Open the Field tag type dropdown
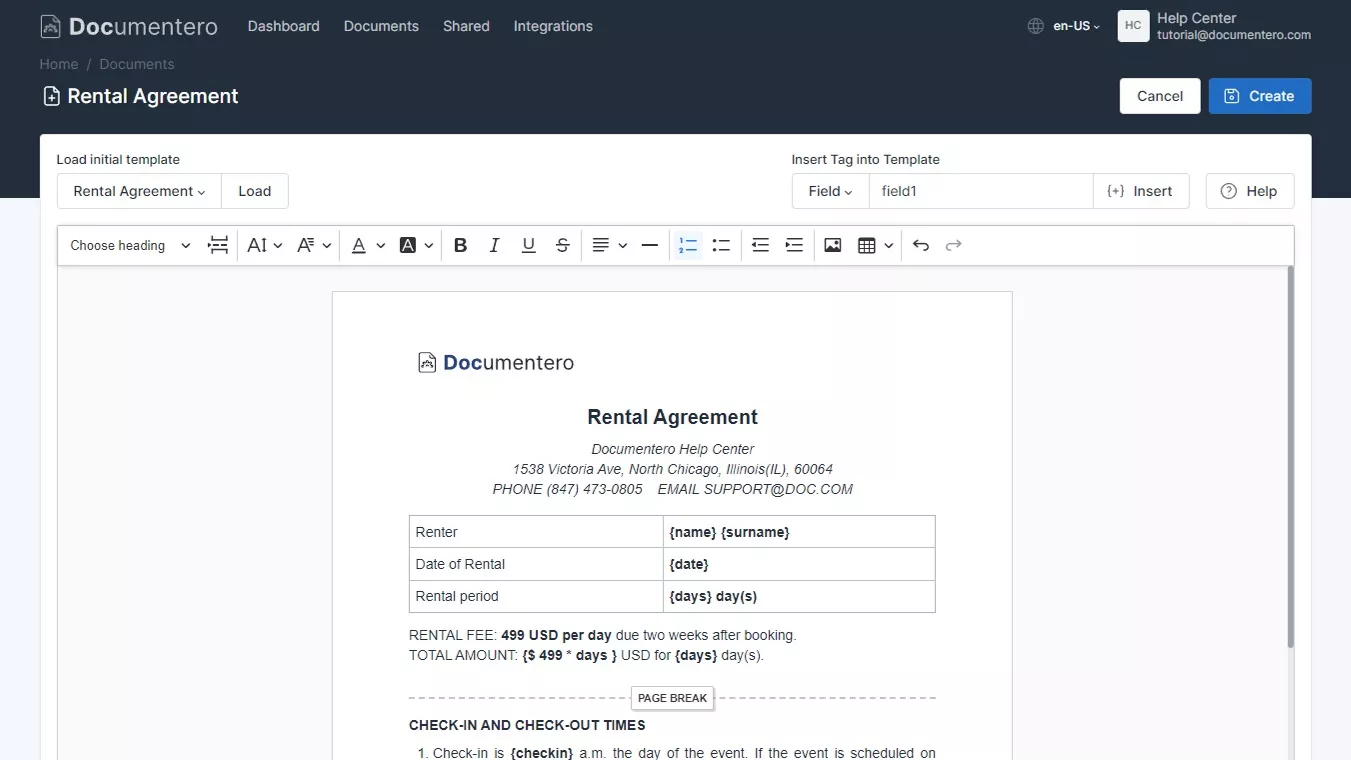Screen dimensions: 1351x760 click(x=830, y=191)
